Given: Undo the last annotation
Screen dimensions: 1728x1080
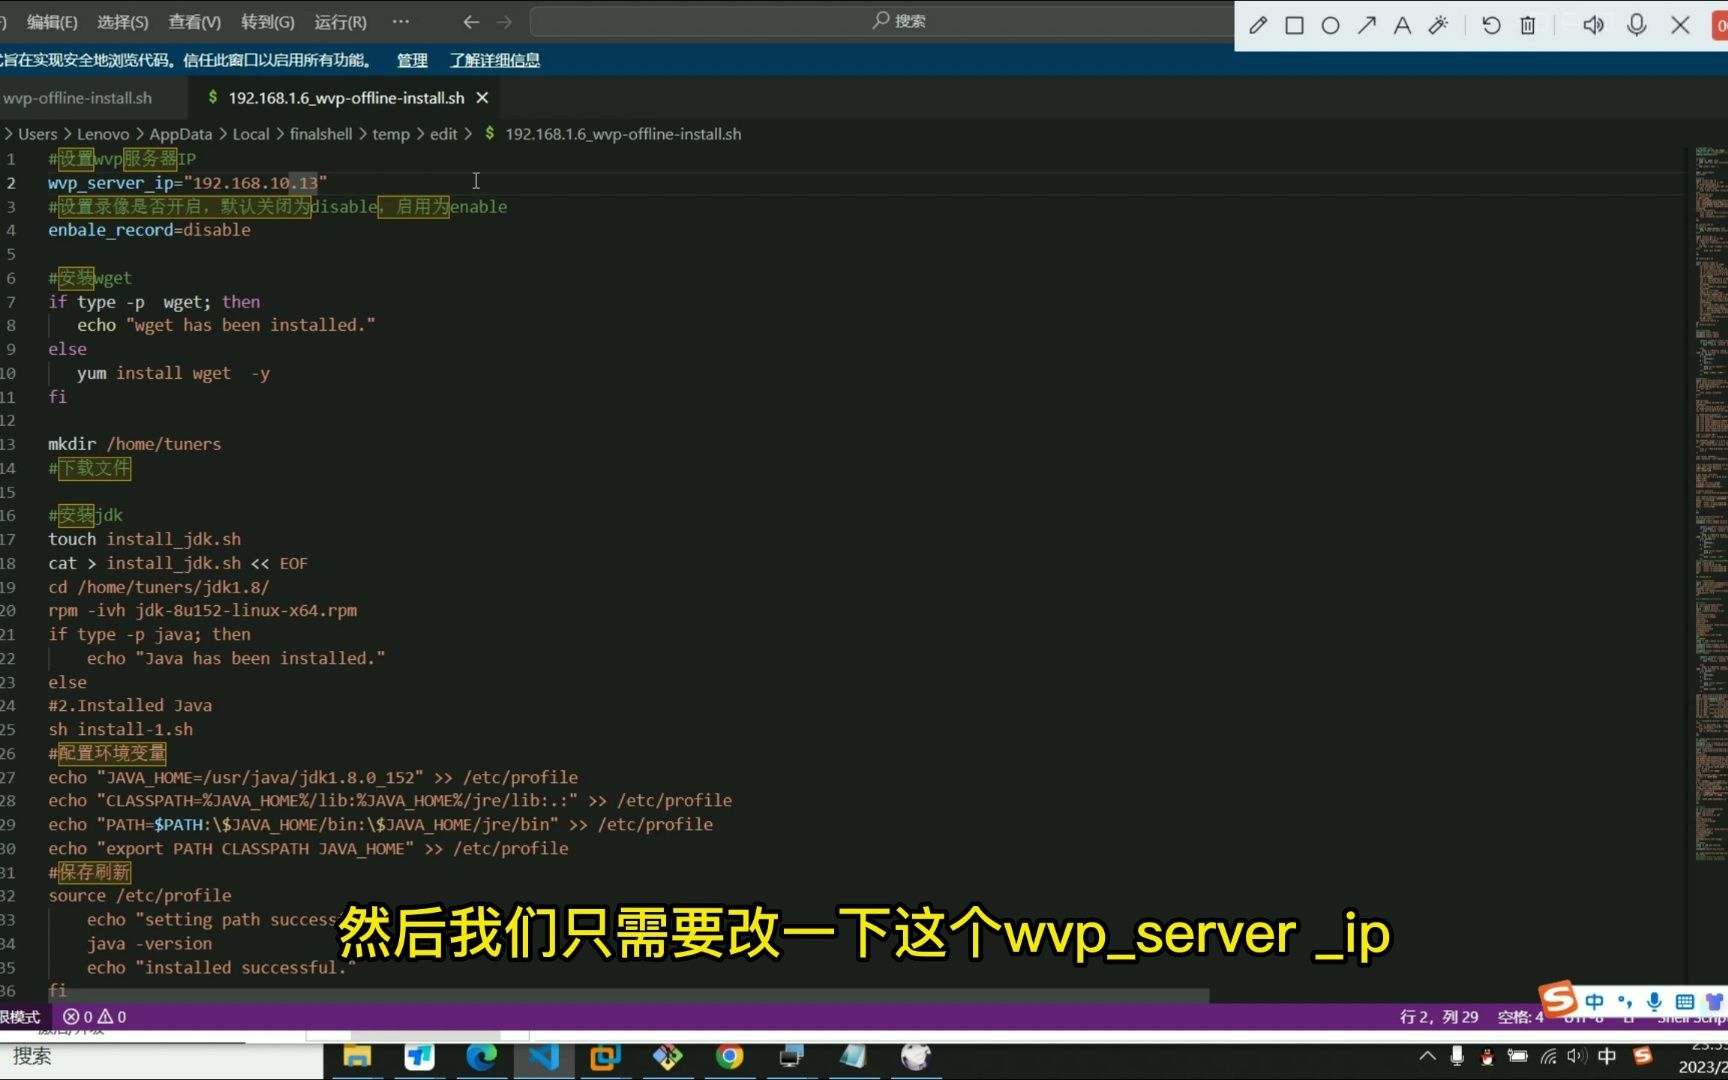Looking at the screenshot, I should [x=1490, y=25].
